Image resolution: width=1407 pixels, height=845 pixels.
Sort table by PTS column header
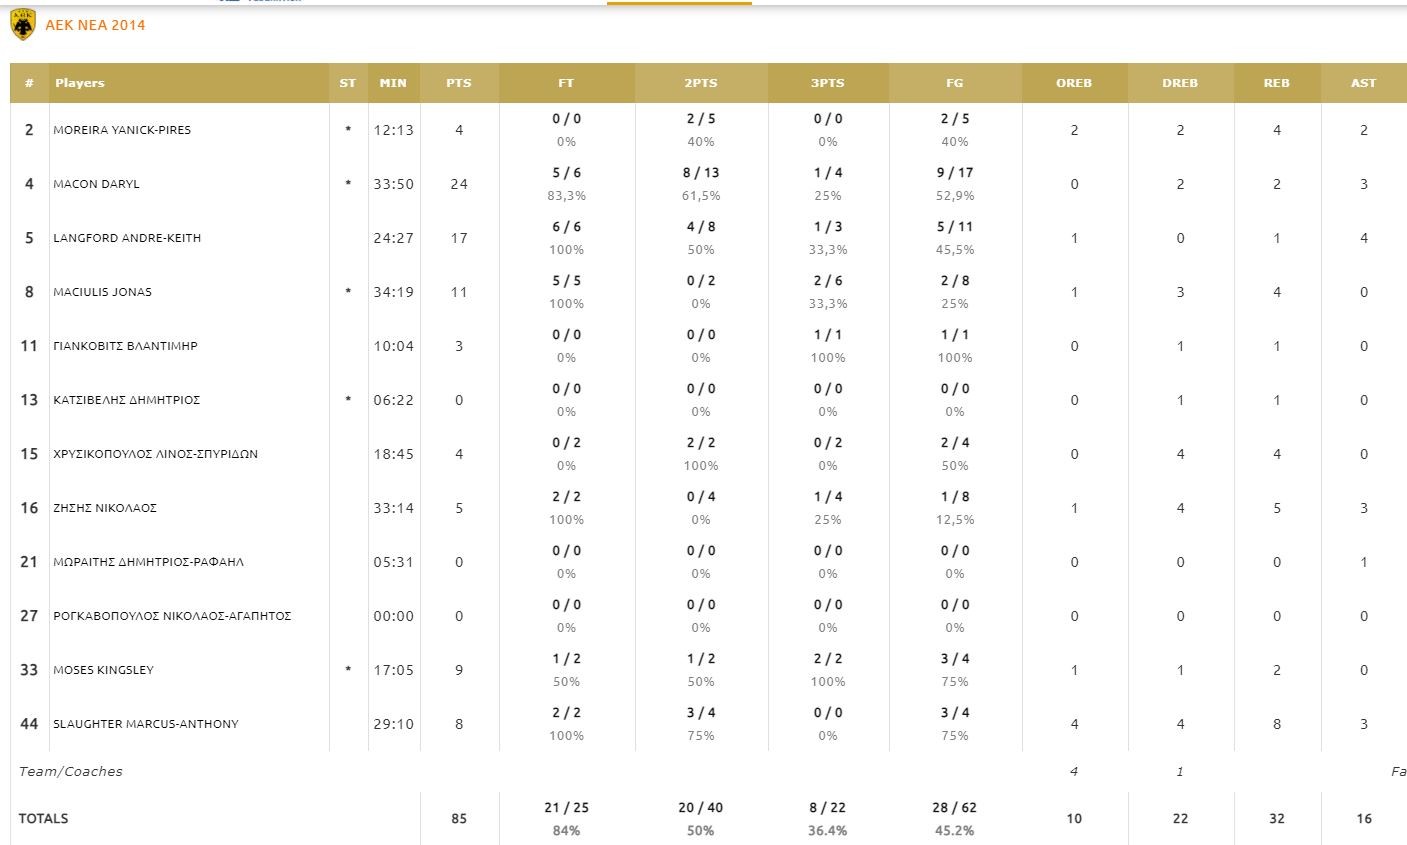coord(459,83)
